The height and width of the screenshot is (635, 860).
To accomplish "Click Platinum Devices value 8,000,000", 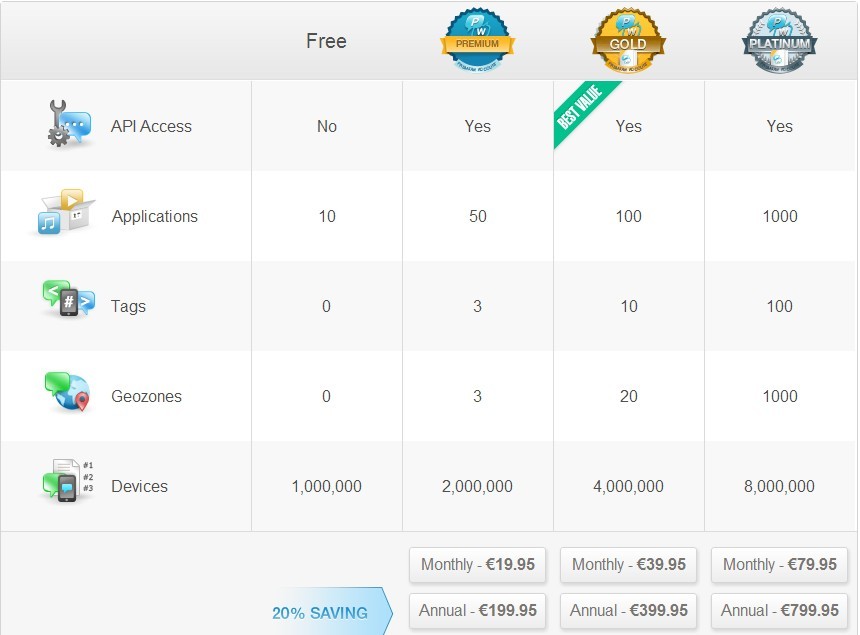I will (779, 486).
